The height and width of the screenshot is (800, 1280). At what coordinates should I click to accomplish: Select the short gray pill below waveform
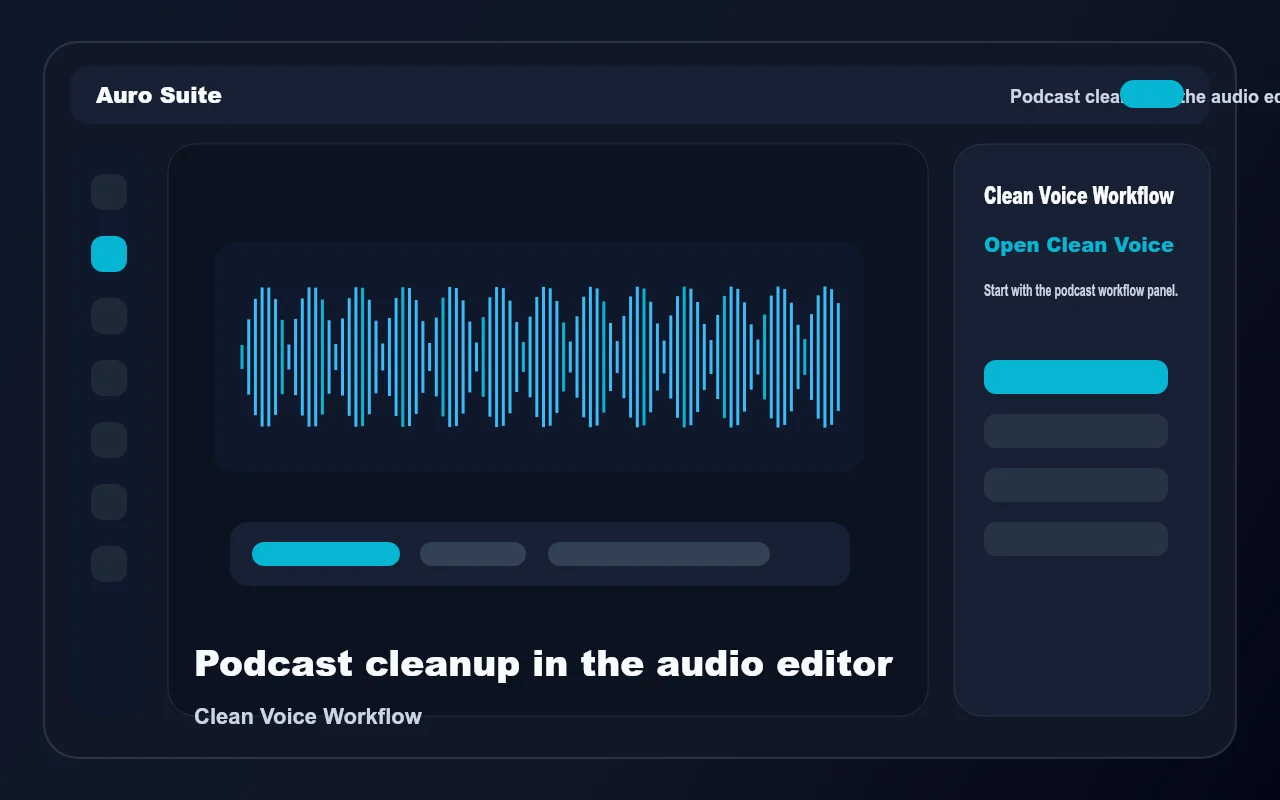point(473,554)
